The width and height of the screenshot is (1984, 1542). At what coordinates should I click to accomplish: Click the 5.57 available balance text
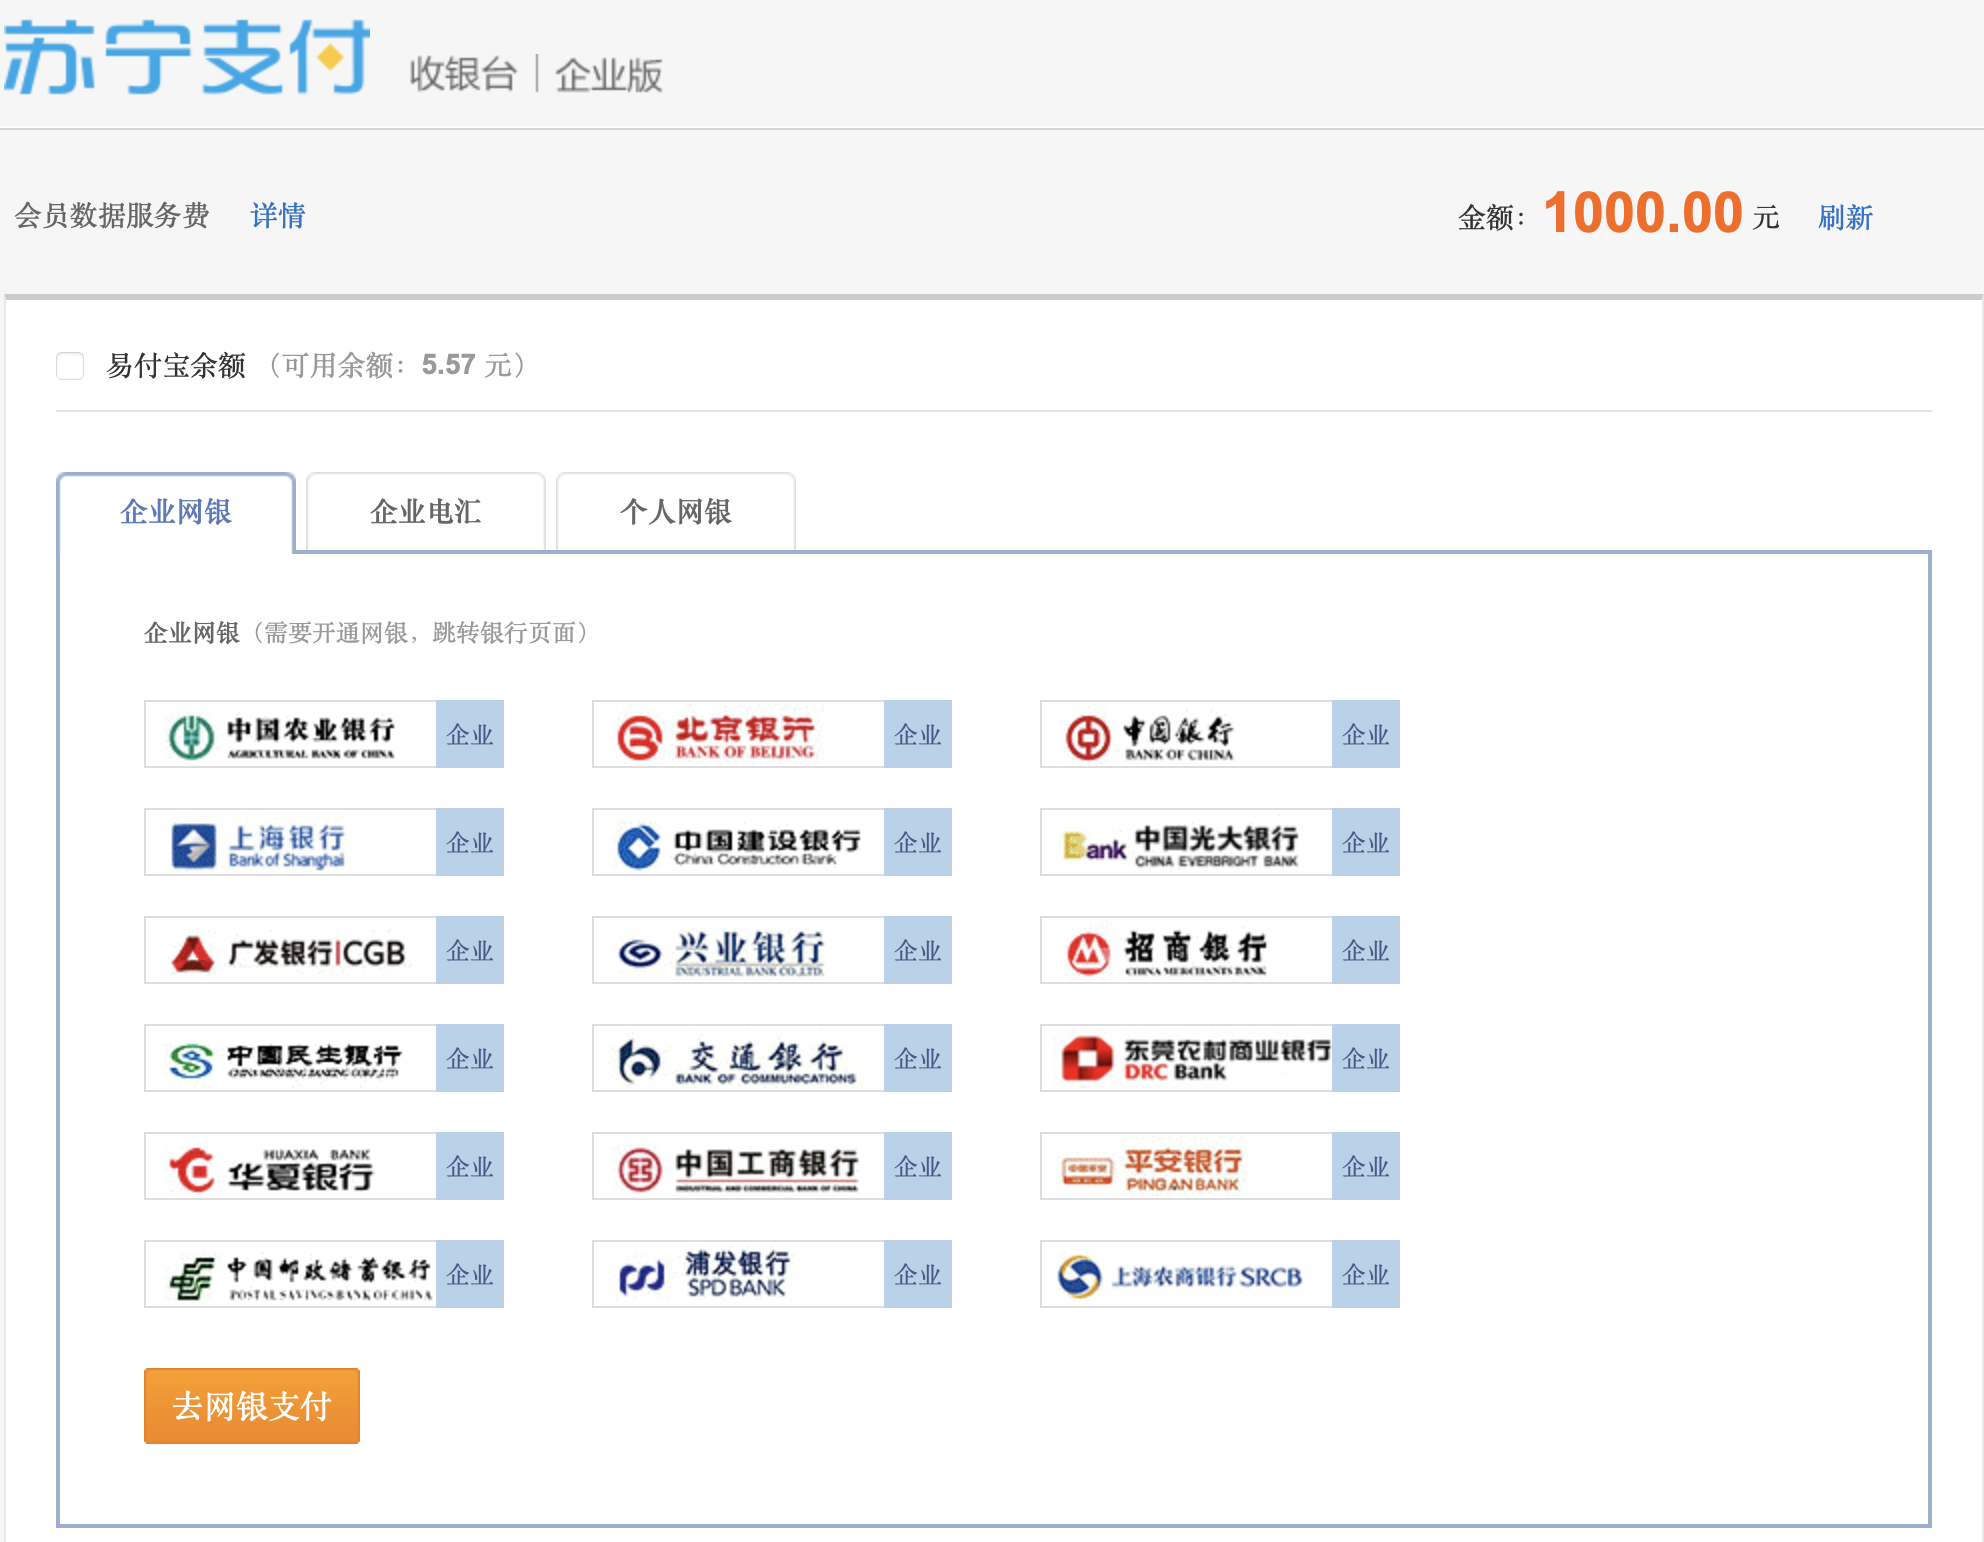(448, 365)
